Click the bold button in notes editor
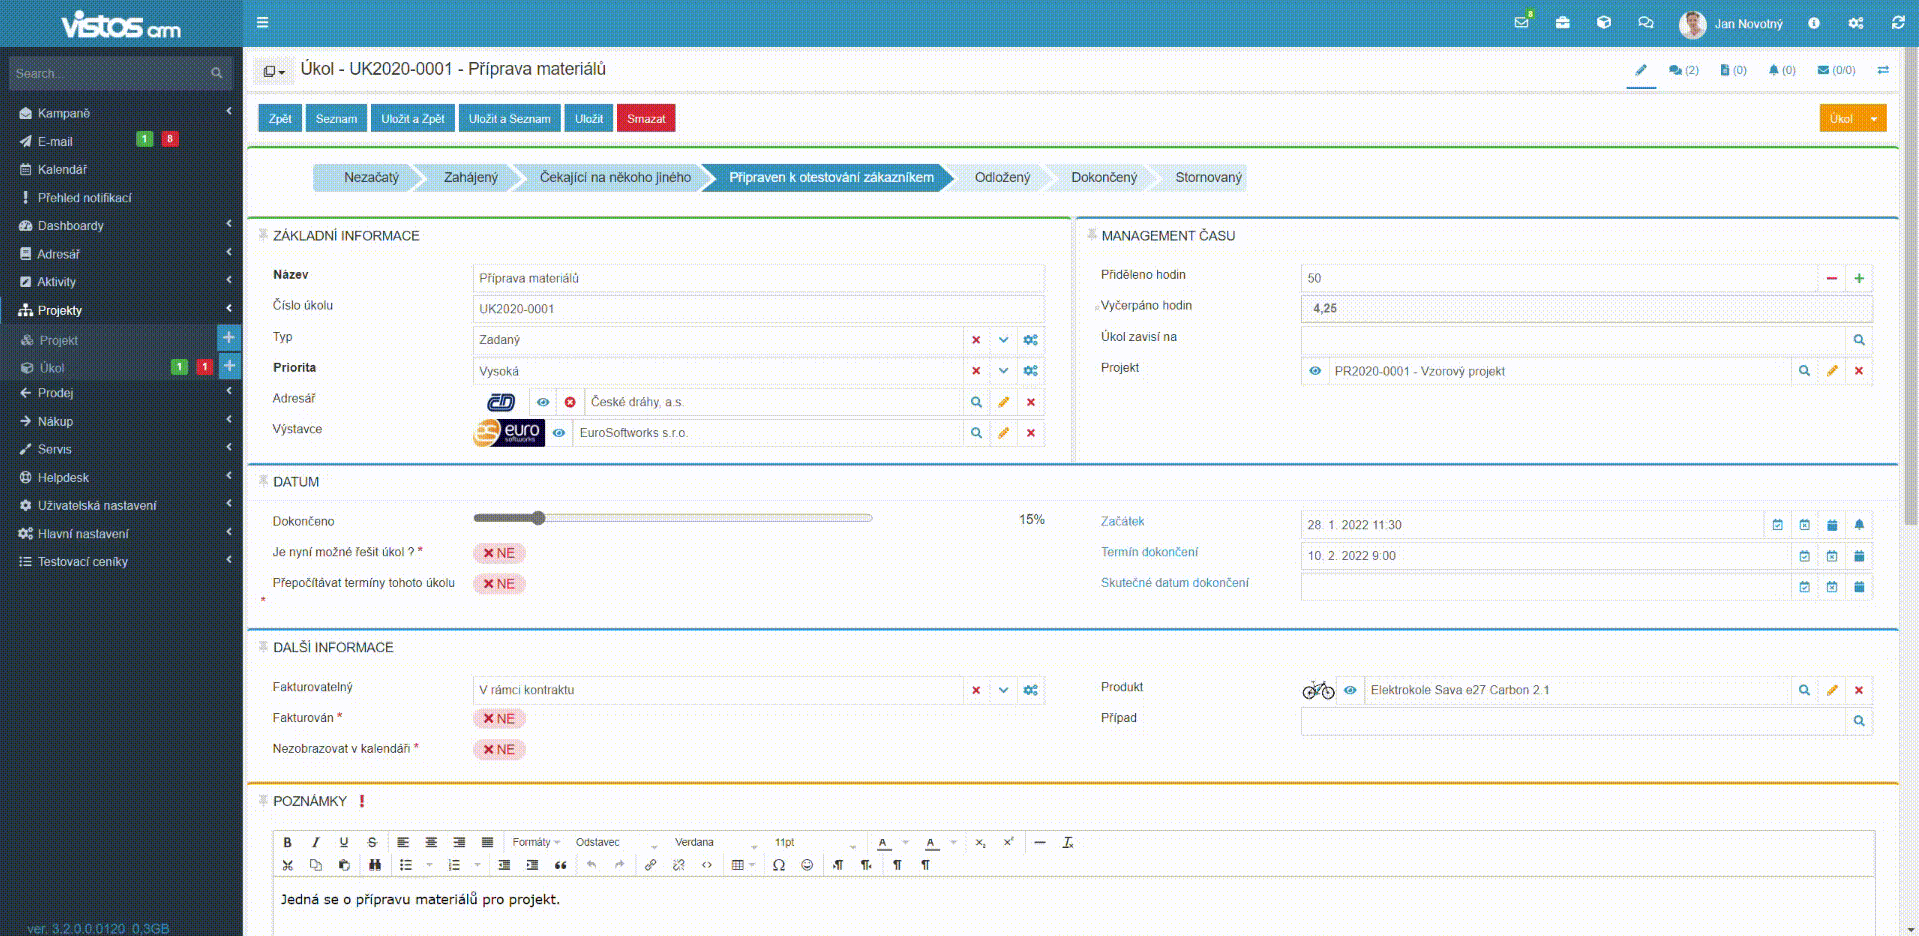 coord(288,842)
